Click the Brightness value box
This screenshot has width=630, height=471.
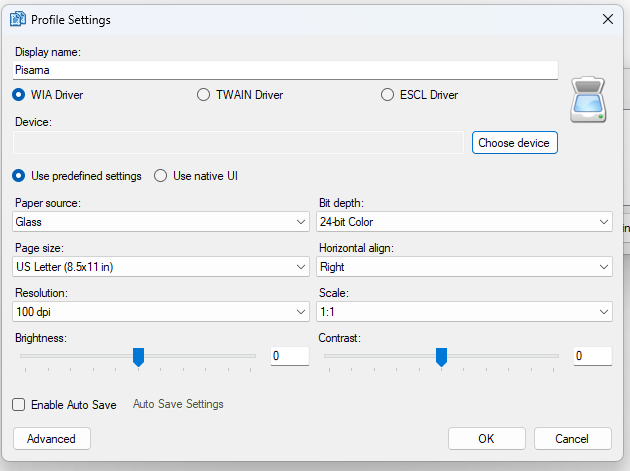tap(290, 356)
